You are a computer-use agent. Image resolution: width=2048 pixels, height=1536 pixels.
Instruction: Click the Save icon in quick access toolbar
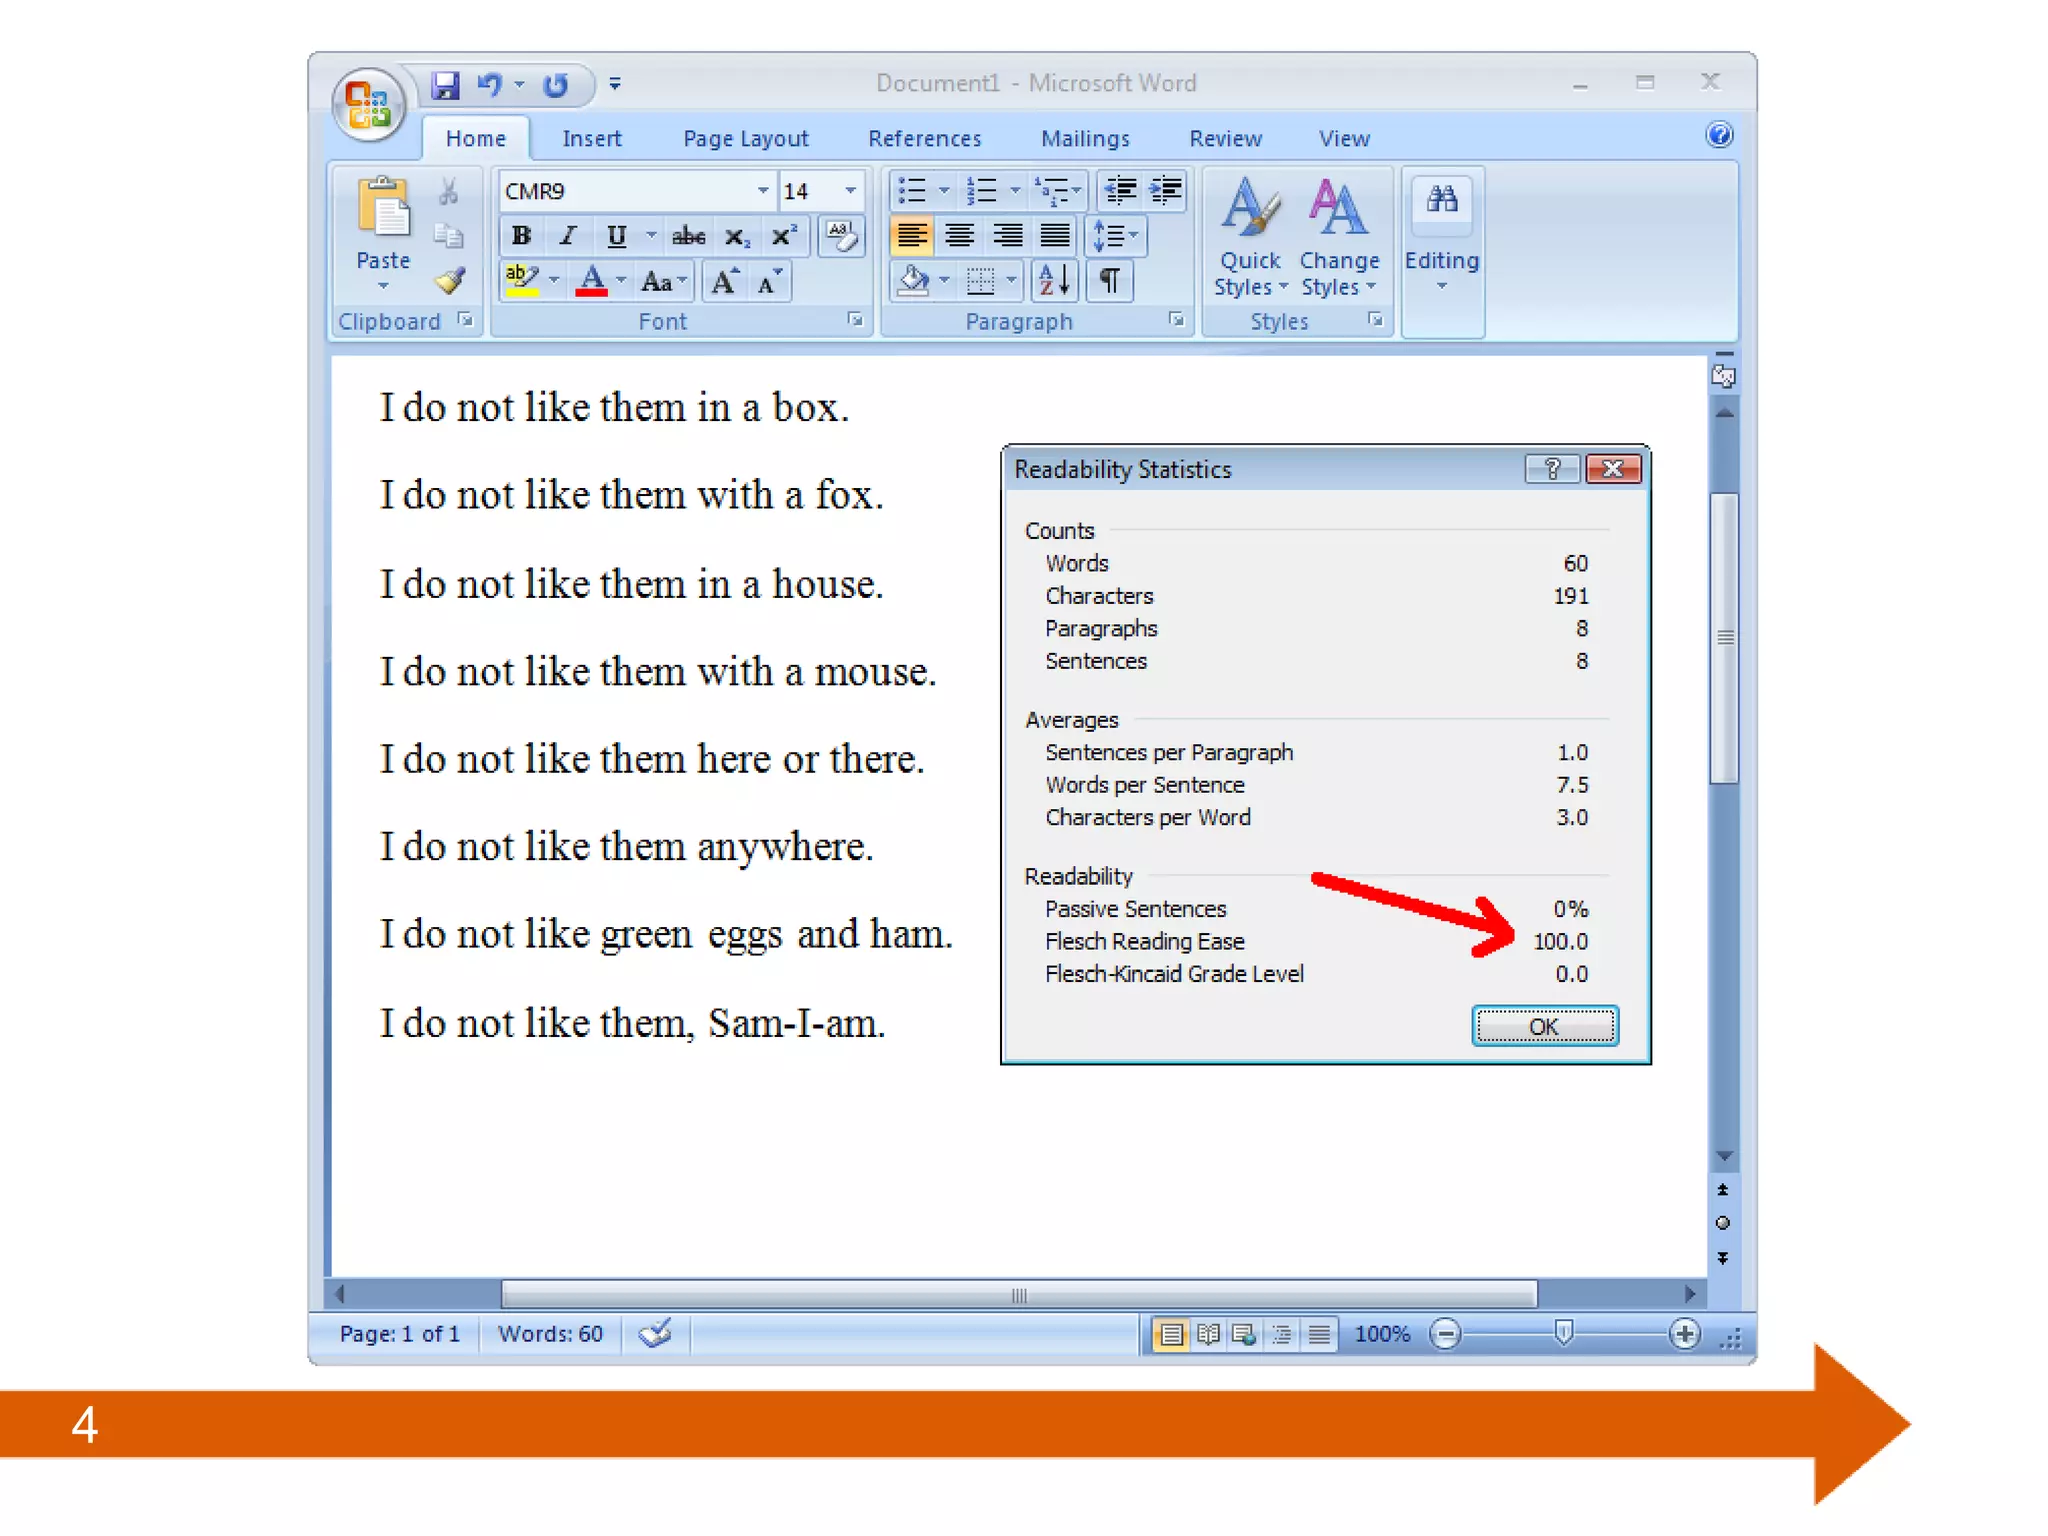coord(445,85)
